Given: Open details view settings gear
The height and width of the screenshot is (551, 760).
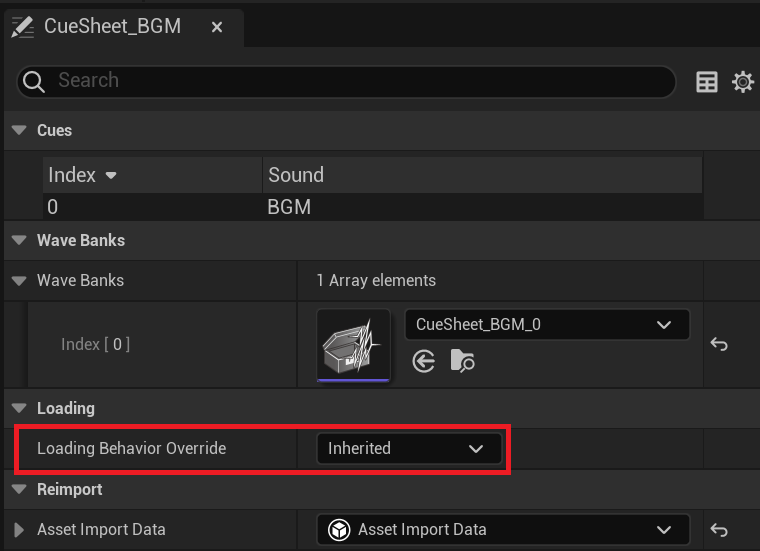Looking at the screenshot, I should point(743,82).
